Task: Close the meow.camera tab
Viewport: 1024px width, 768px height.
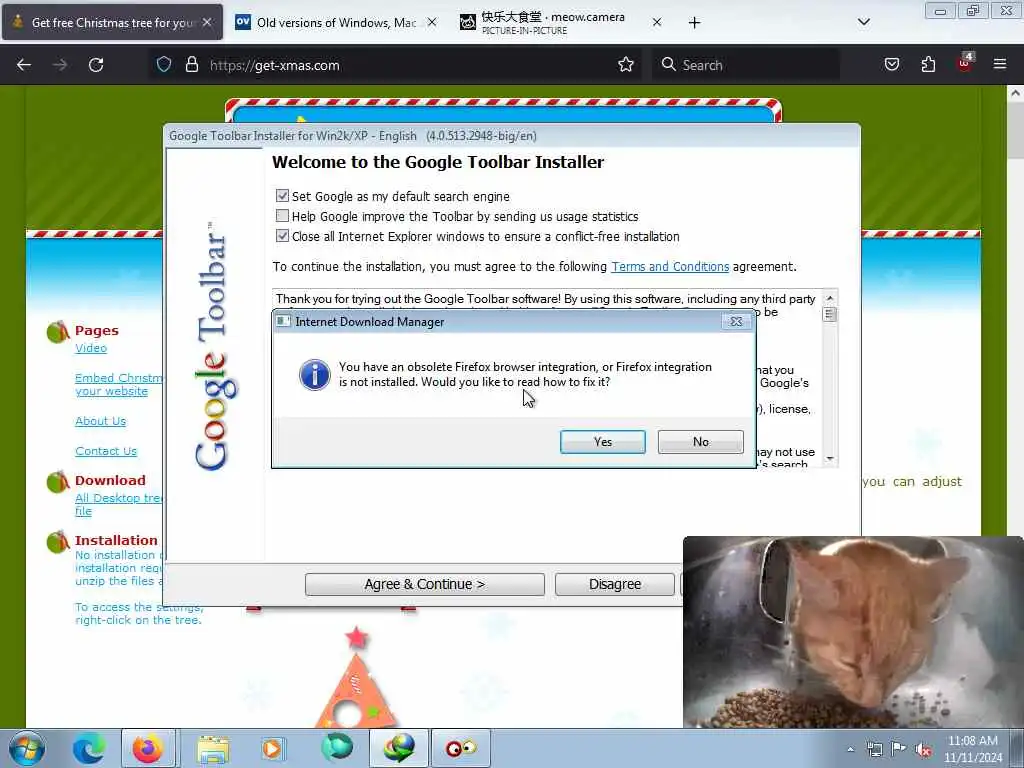Action: 657,22
